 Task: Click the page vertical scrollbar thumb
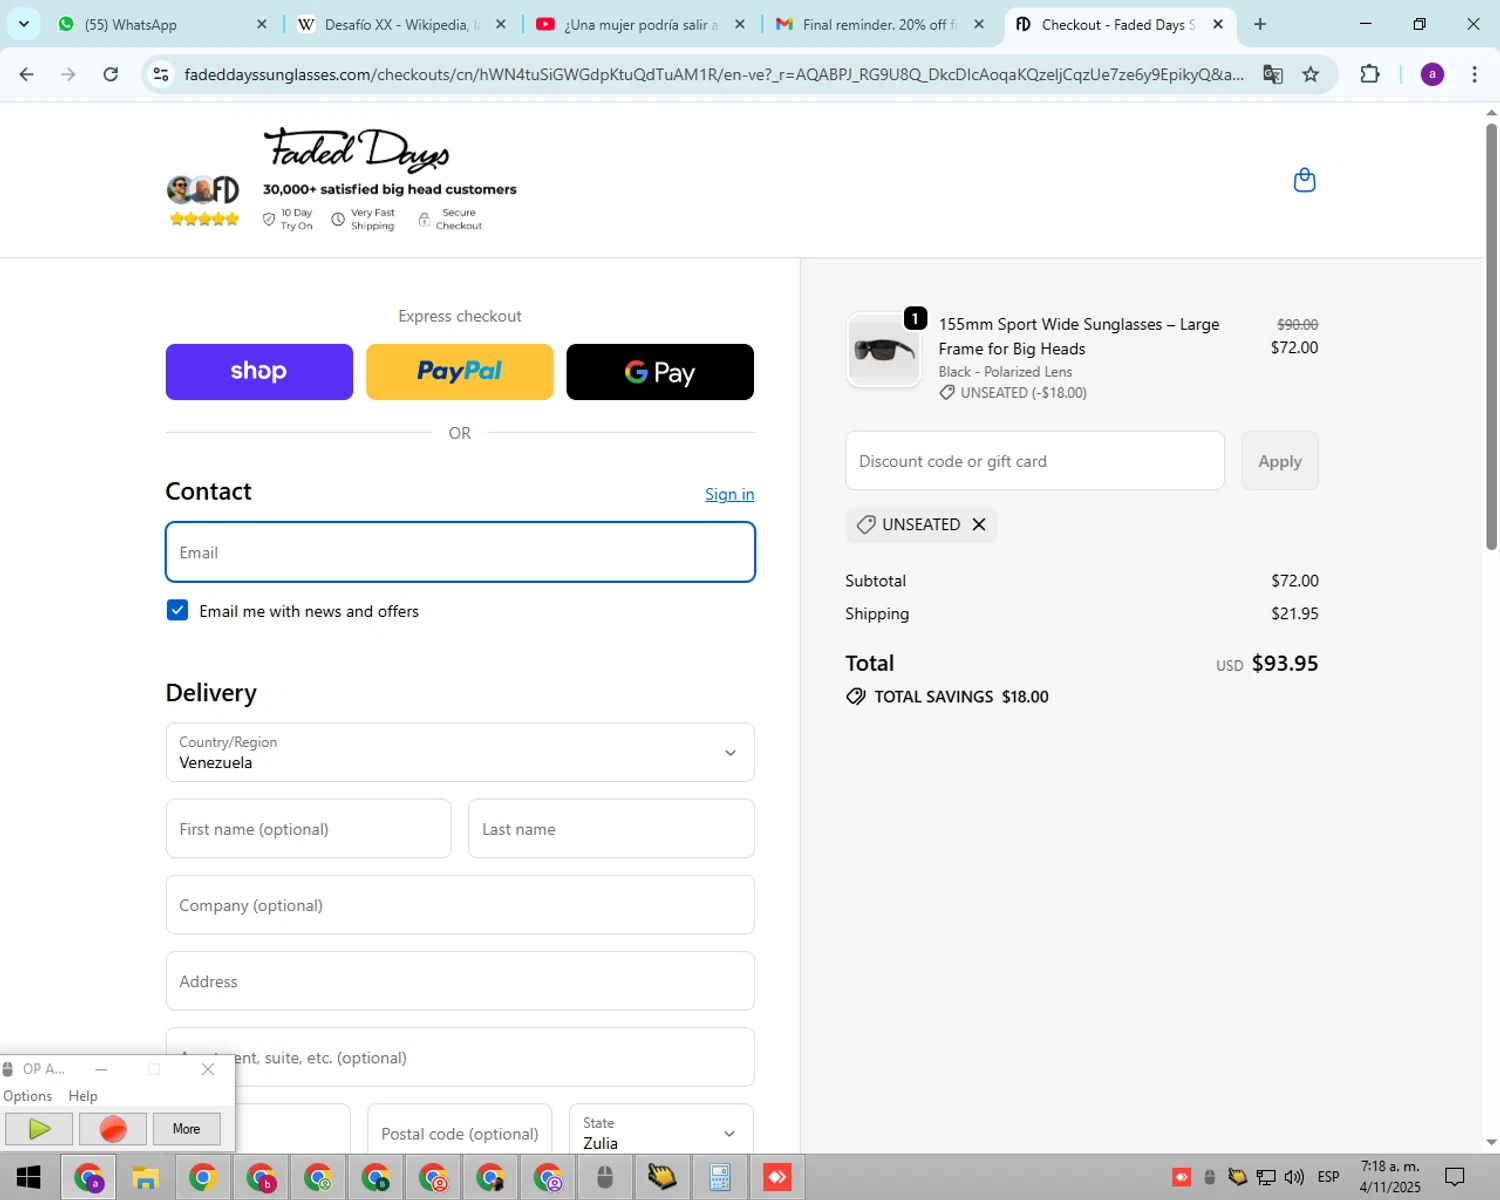1491,335
